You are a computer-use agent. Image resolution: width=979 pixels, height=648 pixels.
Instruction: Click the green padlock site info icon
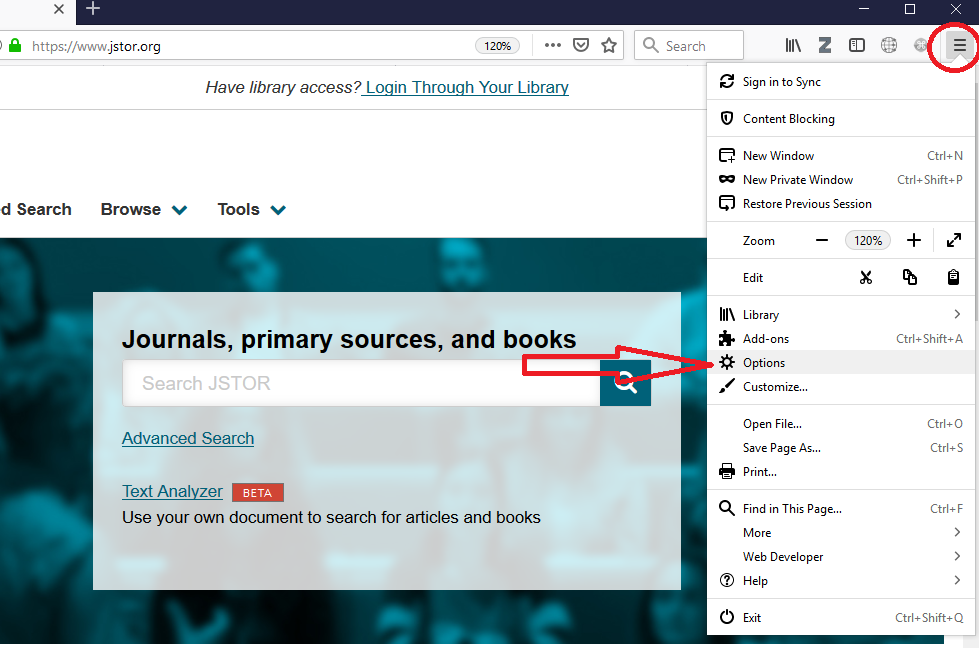click(15, 46)
